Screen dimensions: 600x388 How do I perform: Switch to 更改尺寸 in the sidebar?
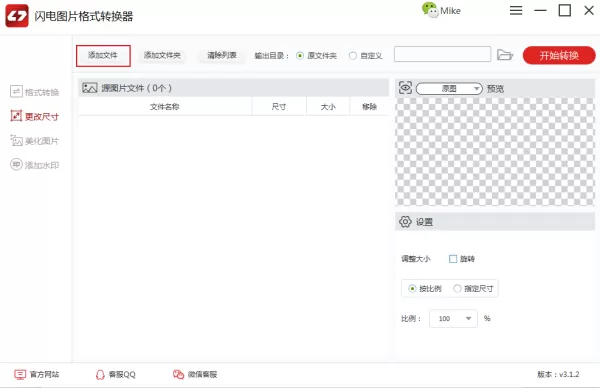(x=34, y=116)
